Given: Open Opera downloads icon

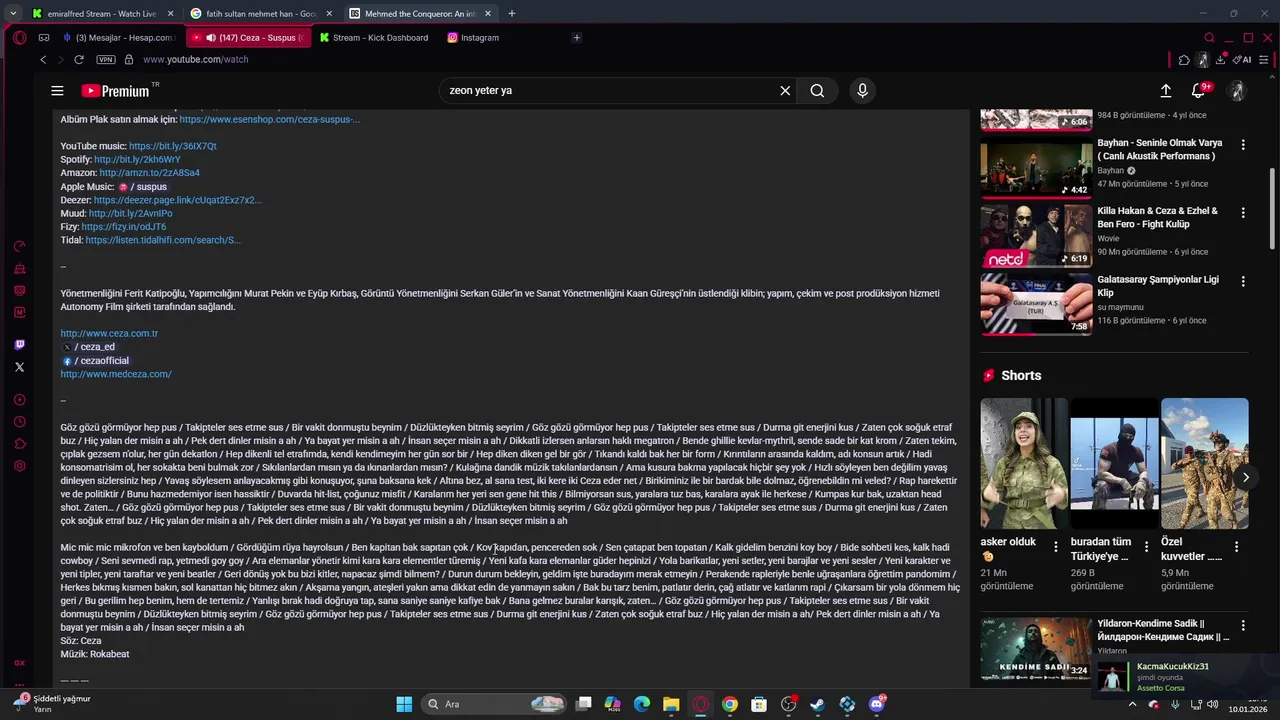Looking at the screenshot, I should click(1221, 60).
